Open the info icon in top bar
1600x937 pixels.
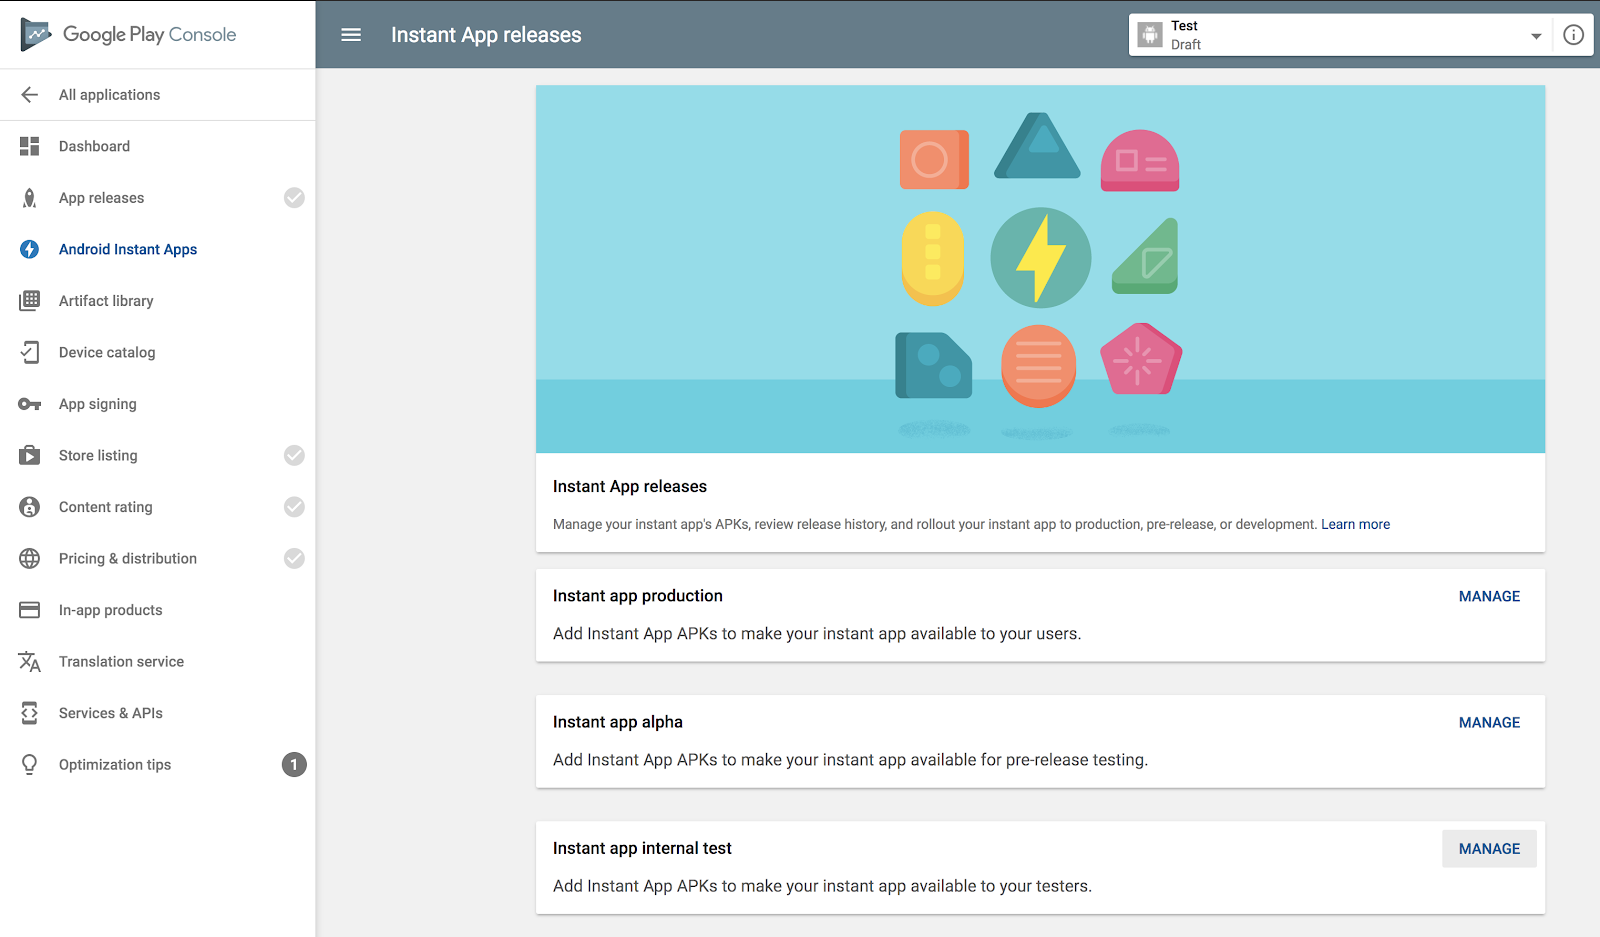[x=1573, y=35]
